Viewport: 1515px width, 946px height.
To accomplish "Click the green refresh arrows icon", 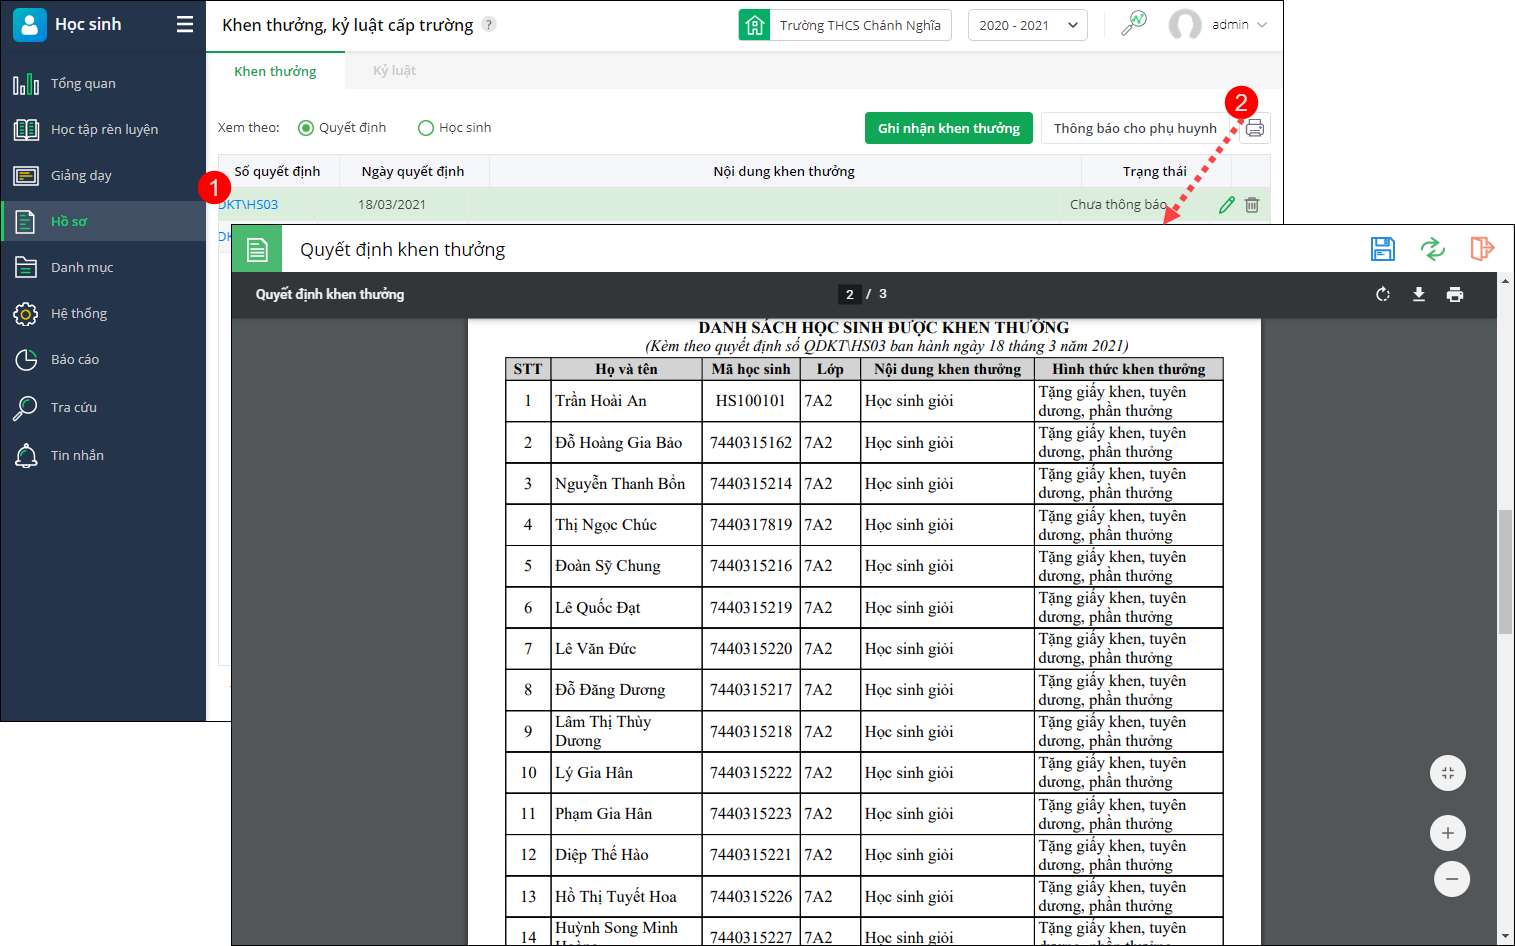I will (1433, 249).
